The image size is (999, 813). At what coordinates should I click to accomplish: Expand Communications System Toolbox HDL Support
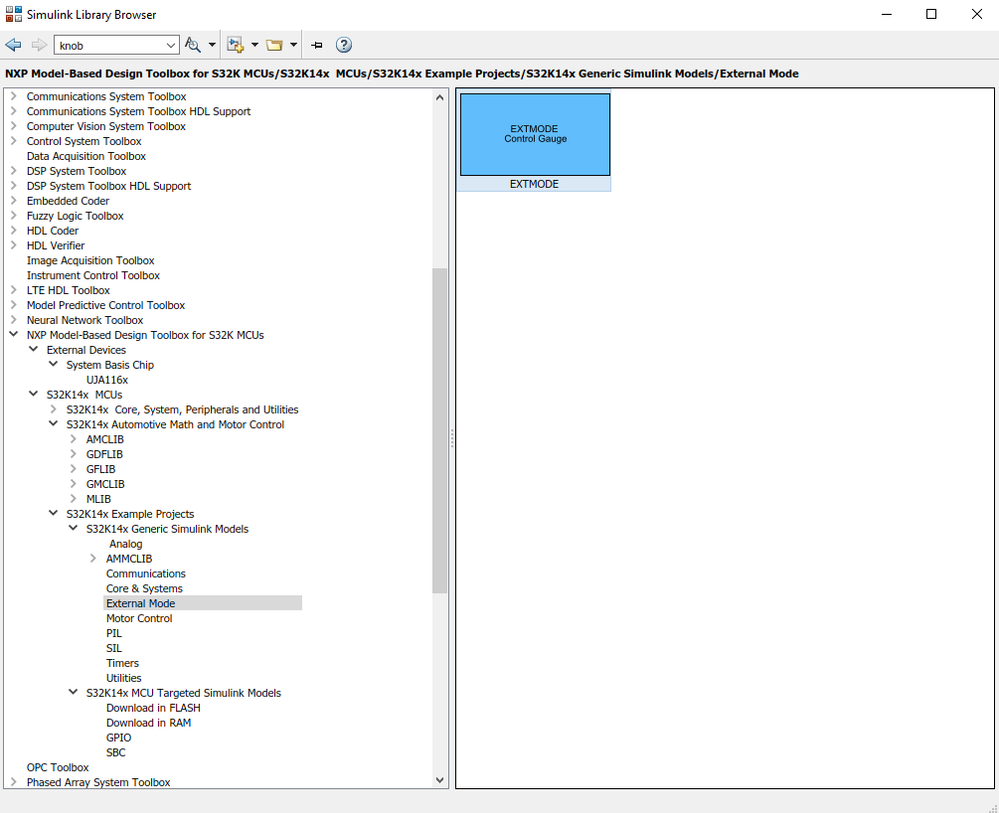tap(14, 111)
